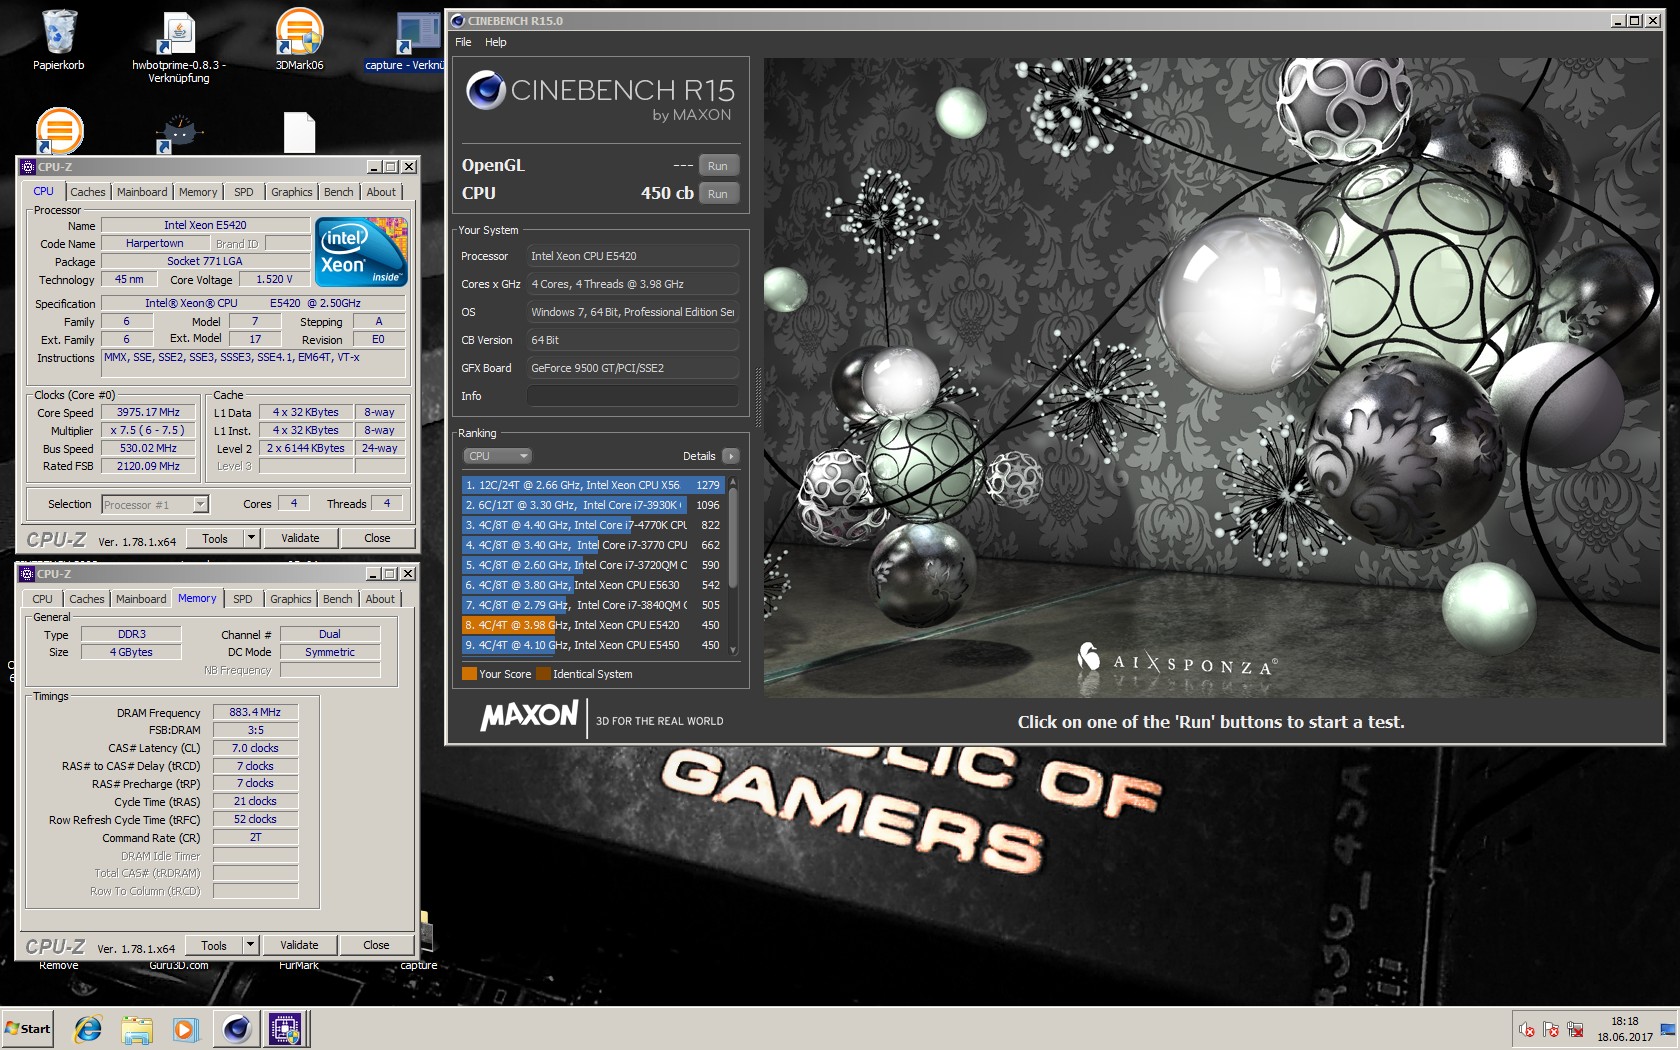Select CPU tab in bottom CPU-Z window

tap(43, 599)
